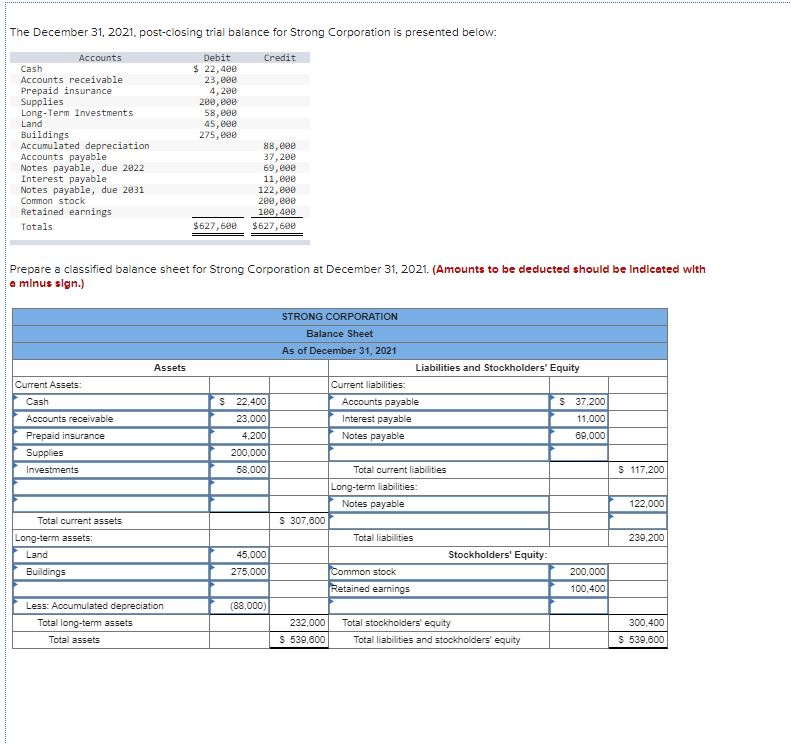791x744 pixels.
Task: Click the STRONG CORPORATION header row
Action: 340,317
